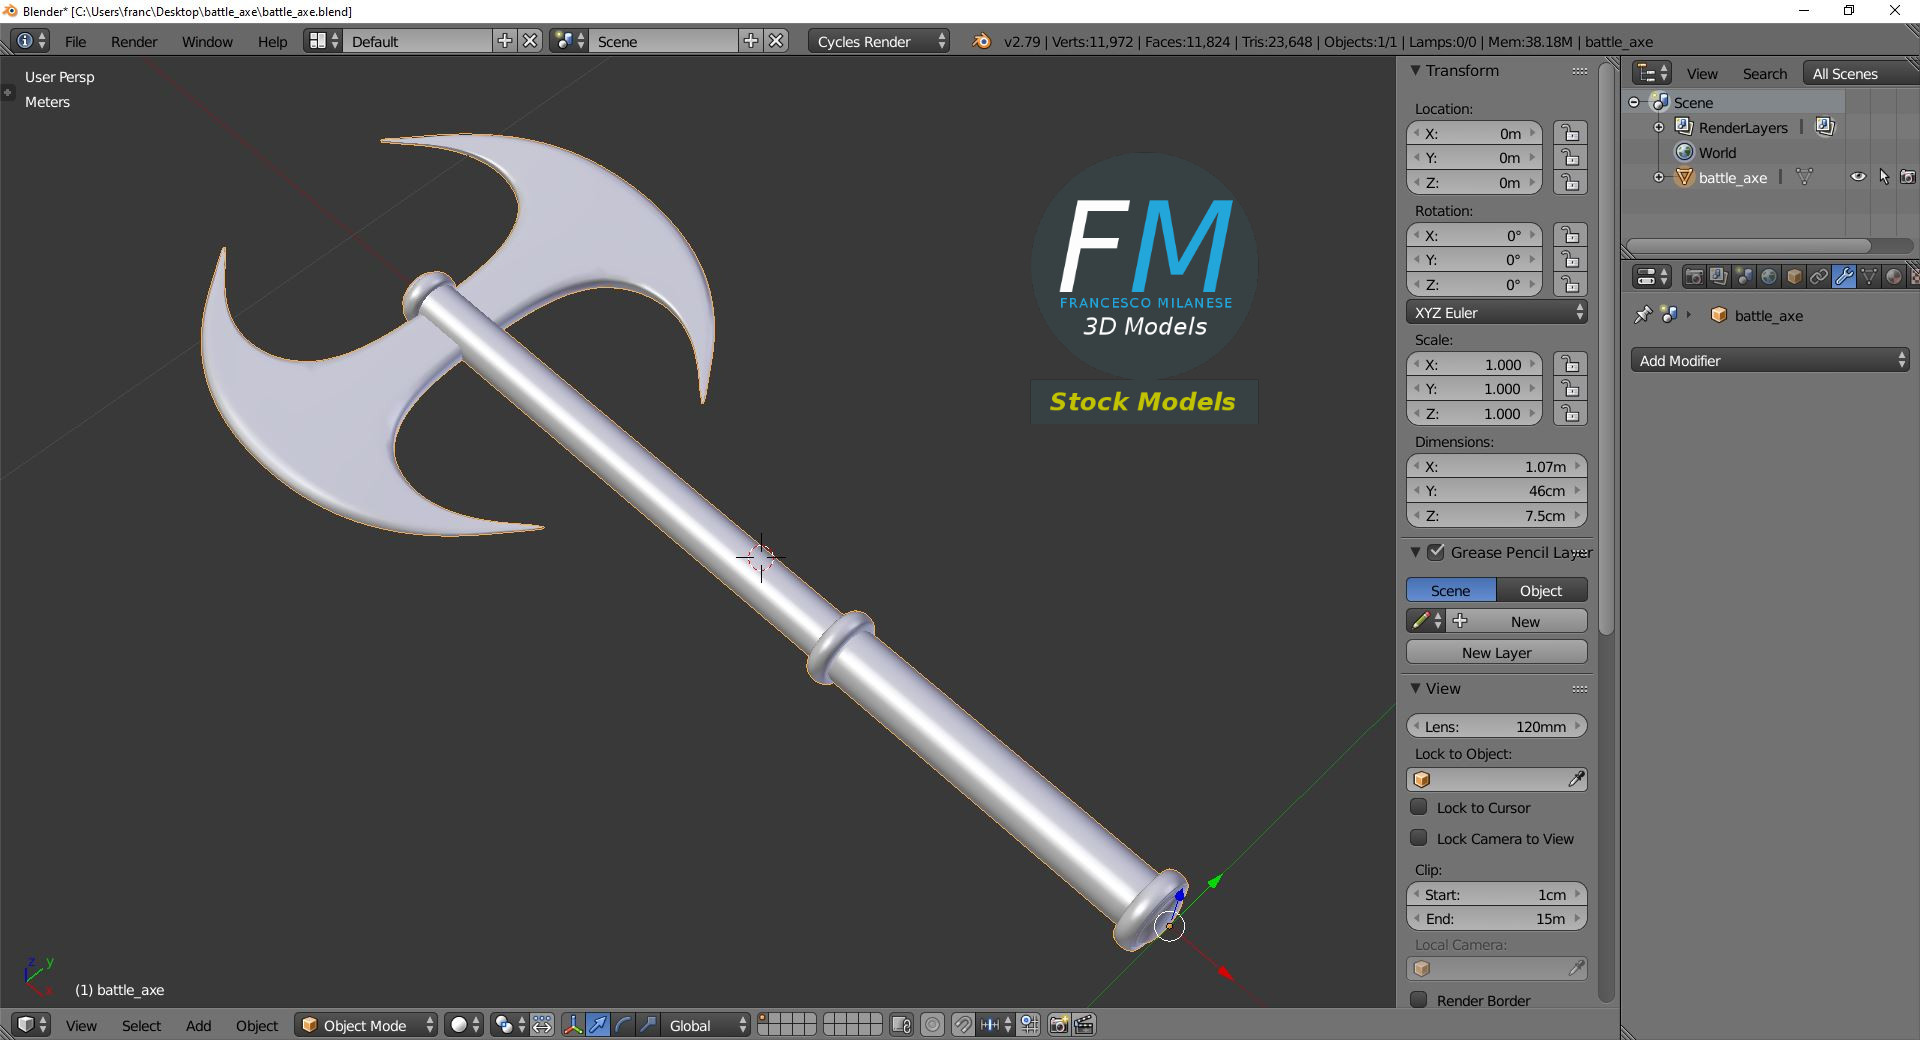Open the File menu
This screenshot has height=1040, width=1920.
75,41
